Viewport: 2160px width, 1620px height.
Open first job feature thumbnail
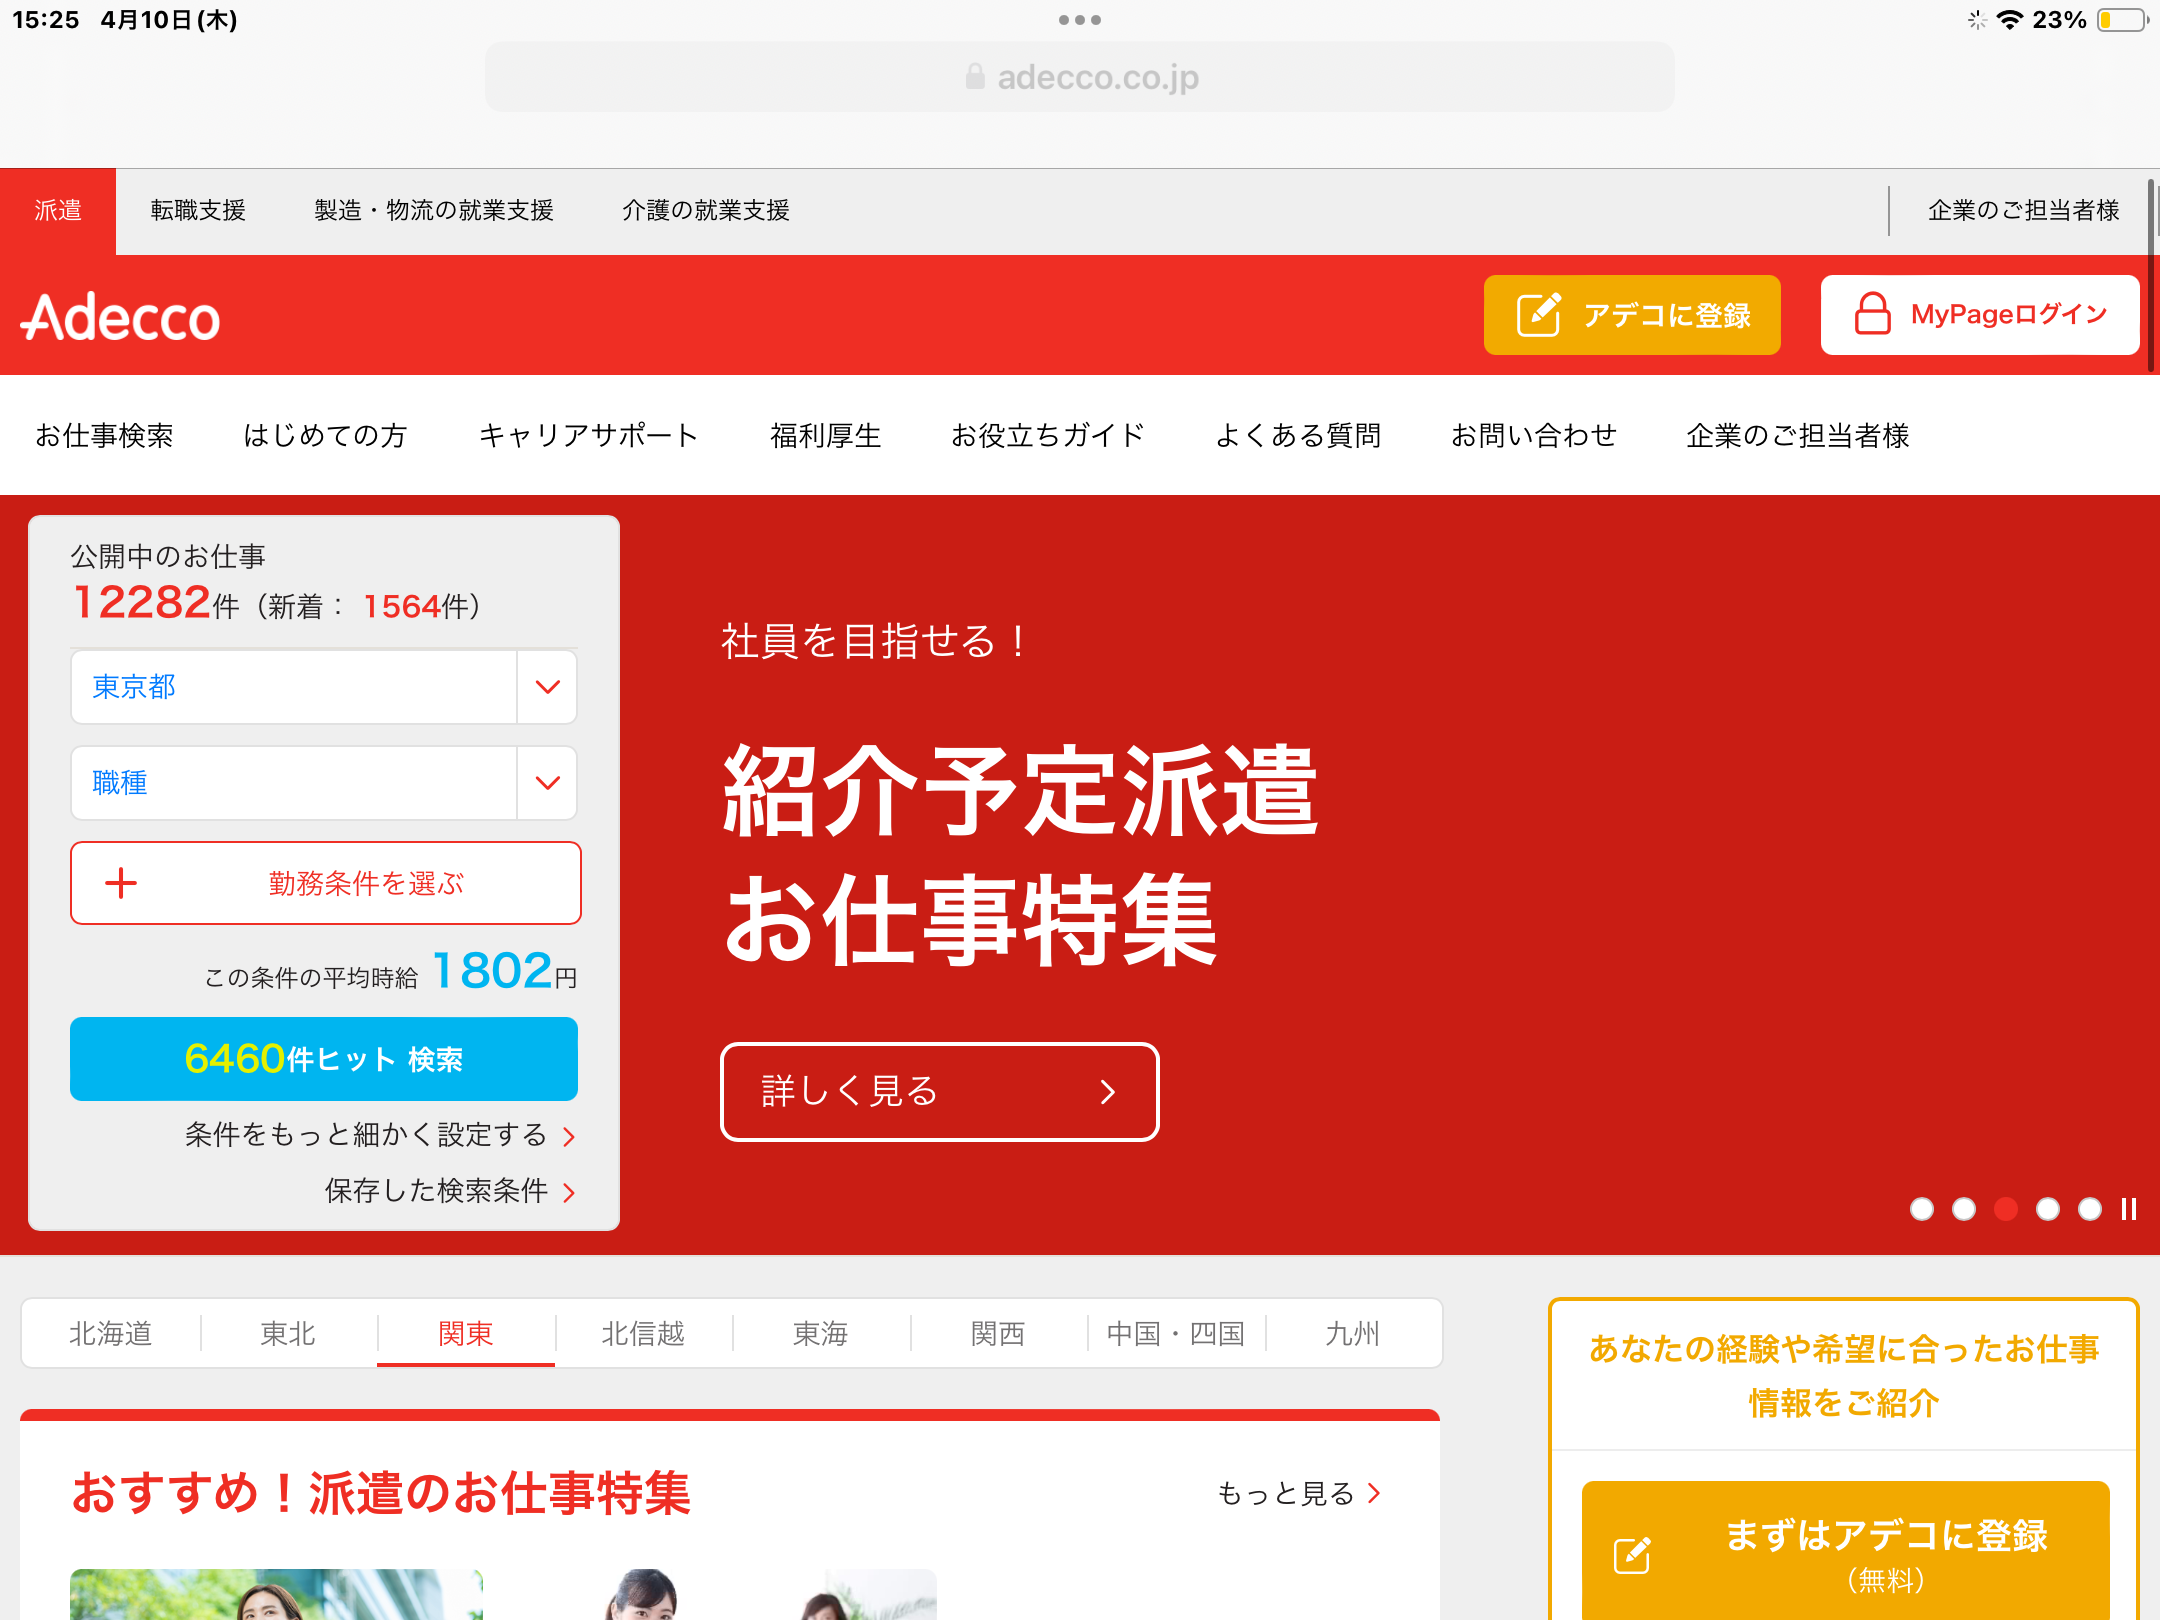(x=276, y=1594)
